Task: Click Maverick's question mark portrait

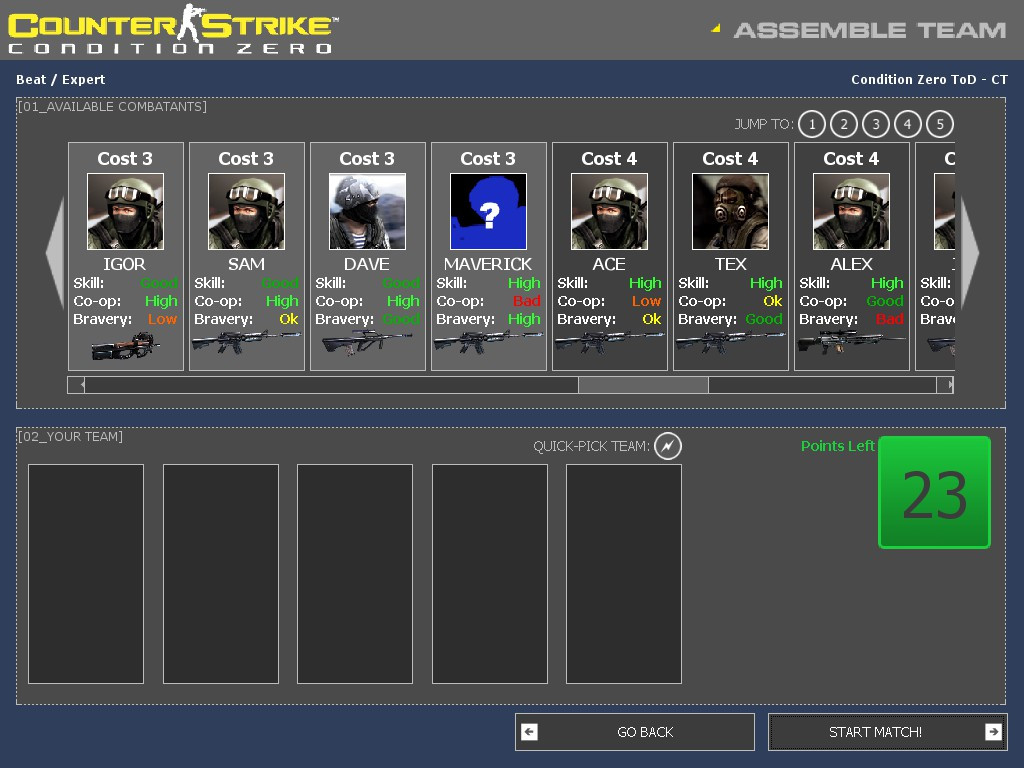Action: (488, 211)
